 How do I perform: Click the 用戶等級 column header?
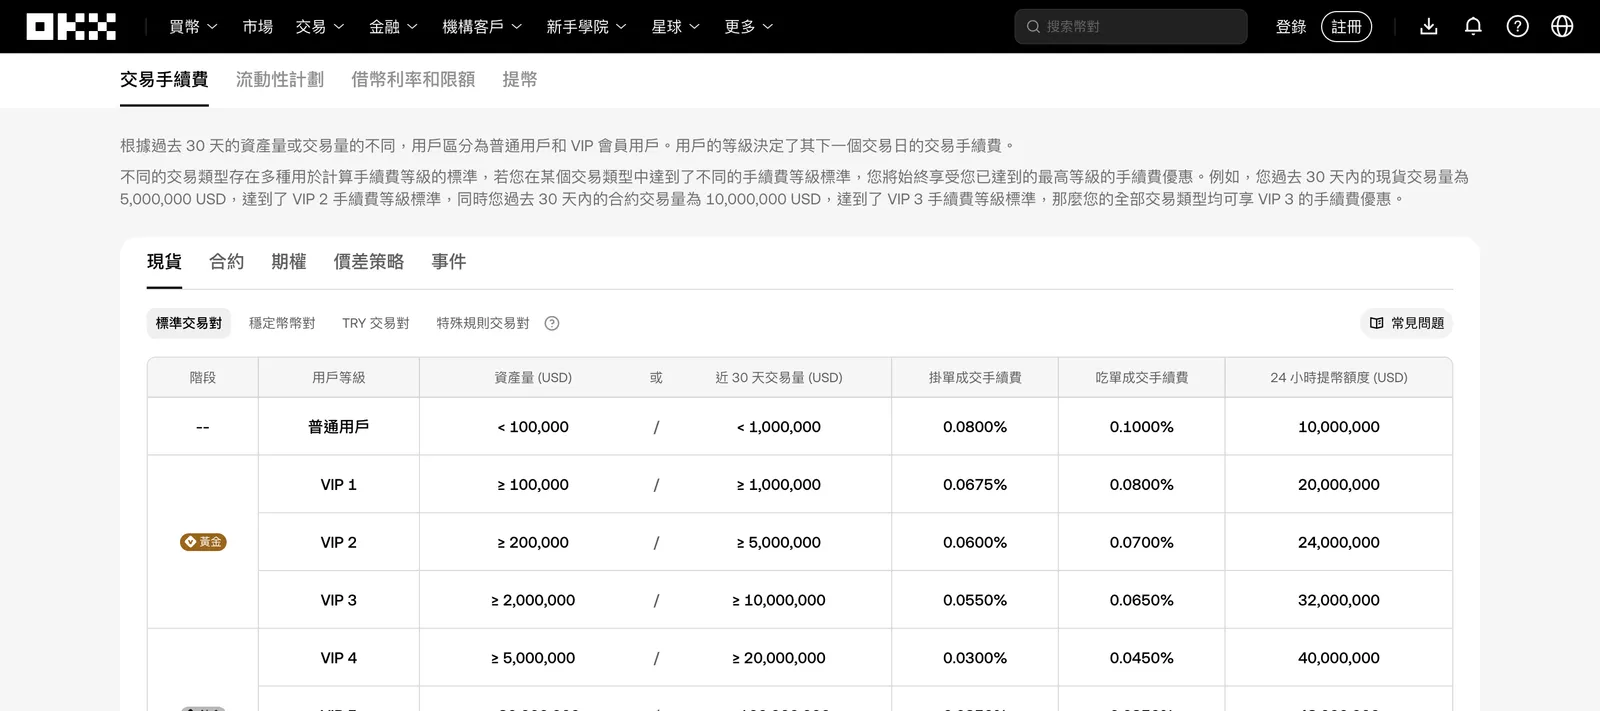click(338, 378)
